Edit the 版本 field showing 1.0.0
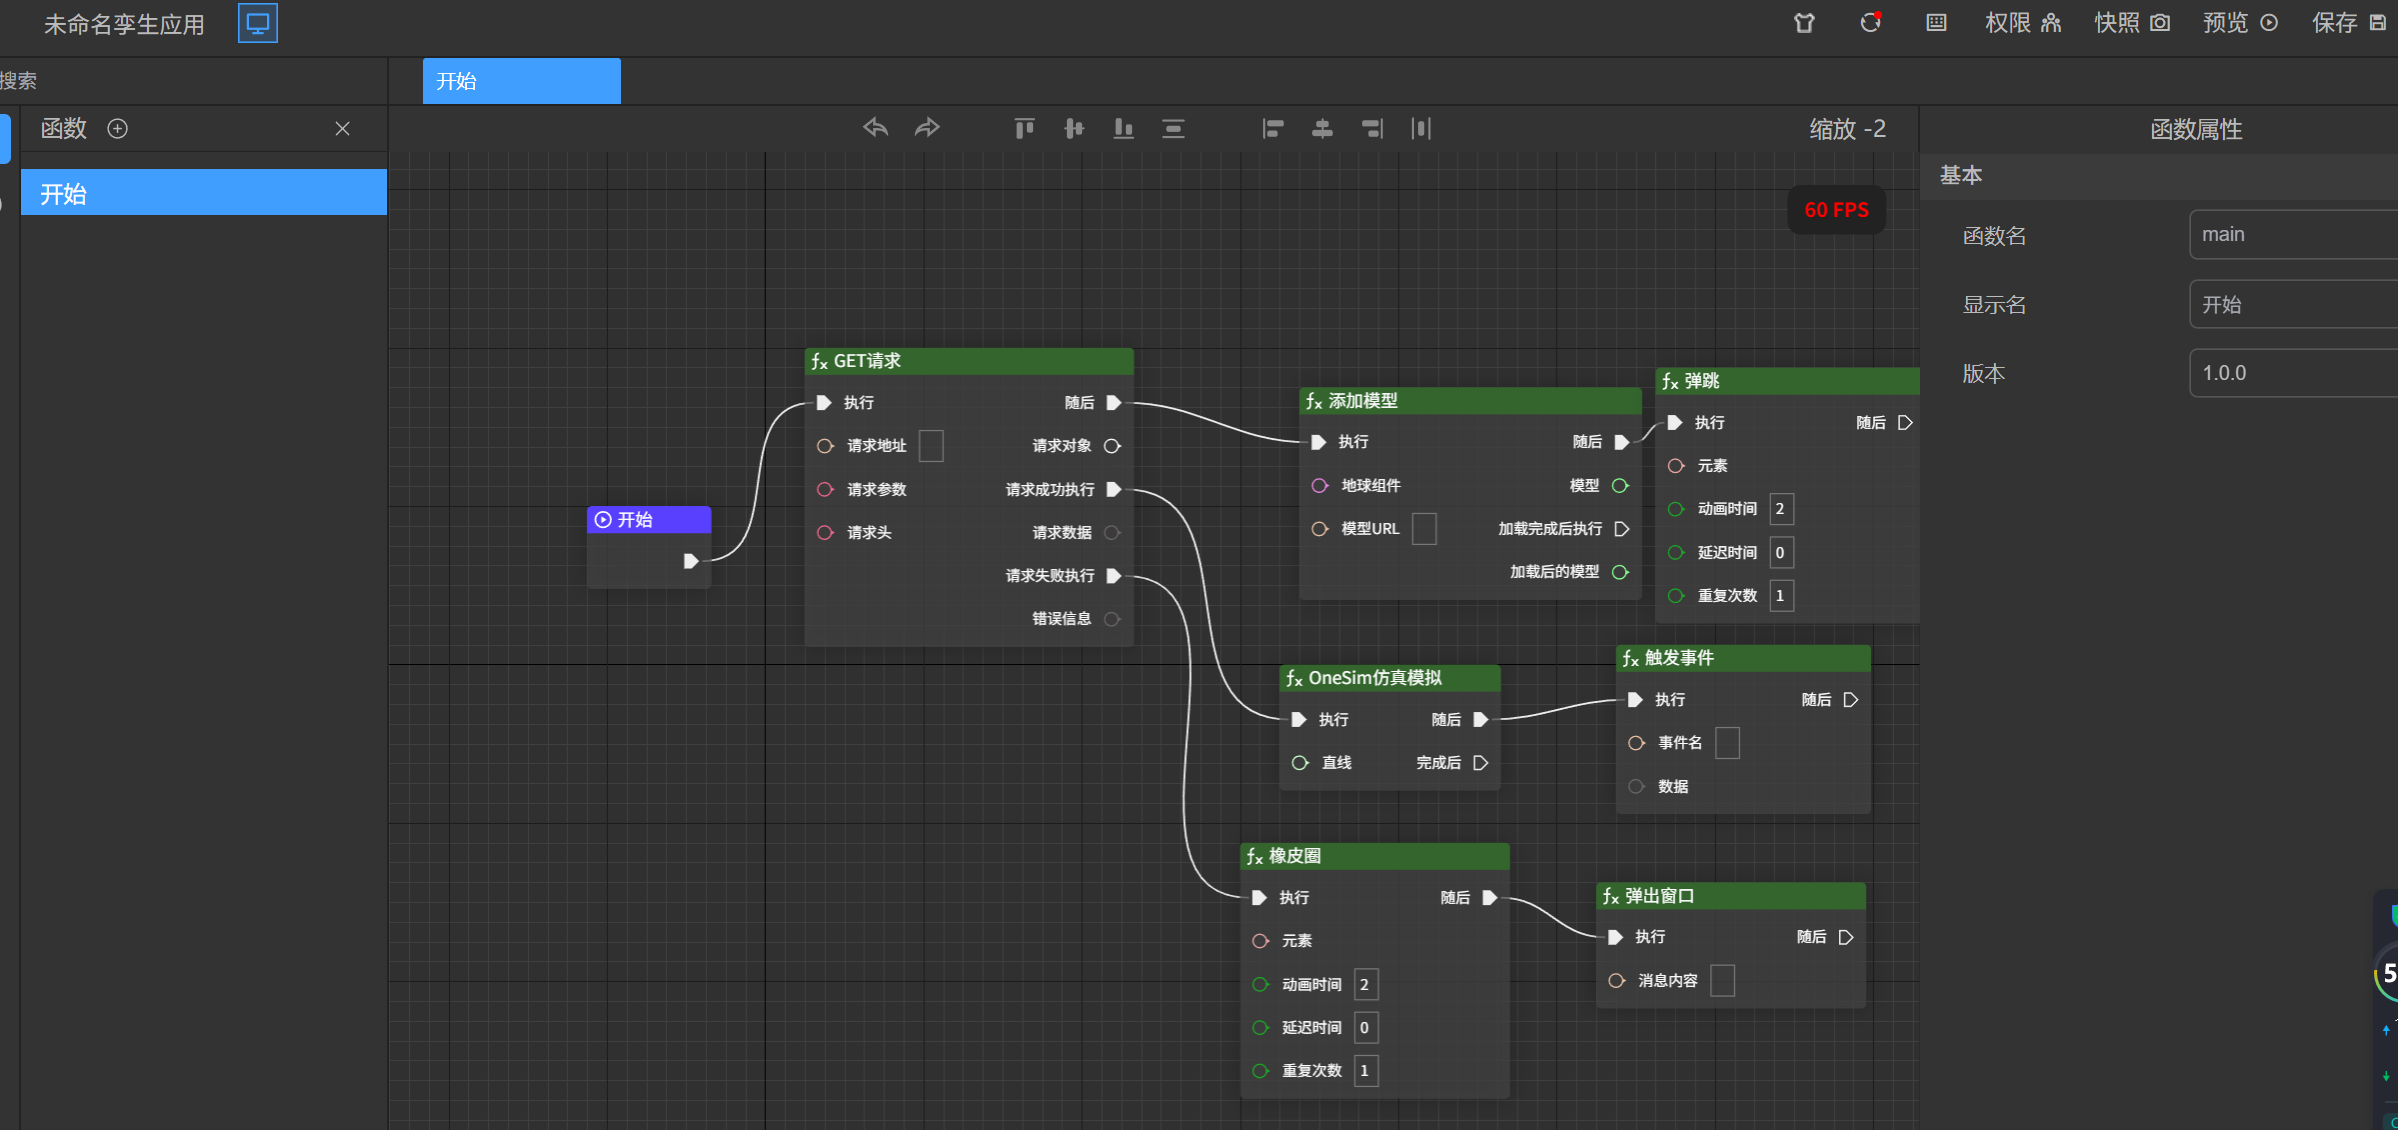Image resolution: width=2398 pixels, height=1130 pixels. [2292, 373]
